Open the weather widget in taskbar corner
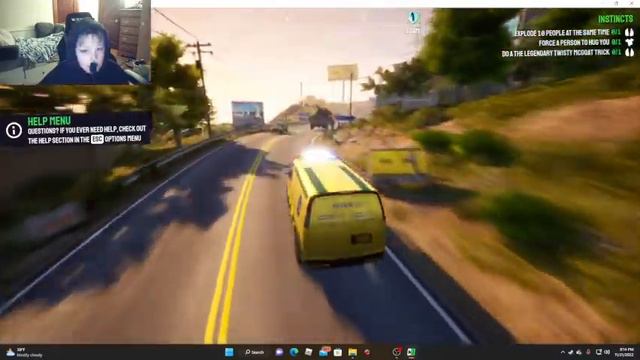Screen dimensions: 640x360 [x=24, y=353]
